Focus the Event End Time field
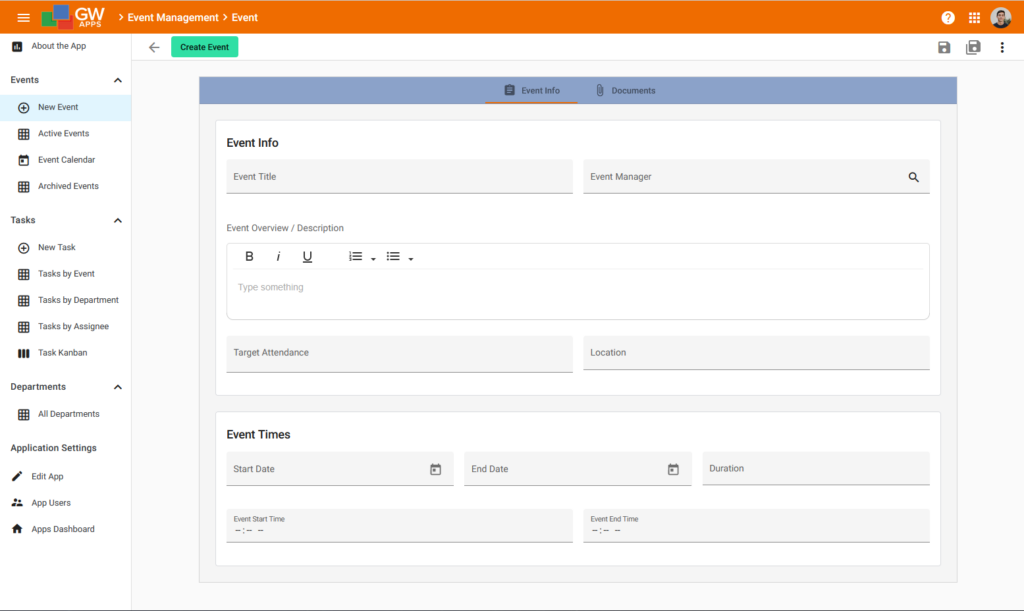The width and height of the screenshot is (1024, 611). click(756, 526)
